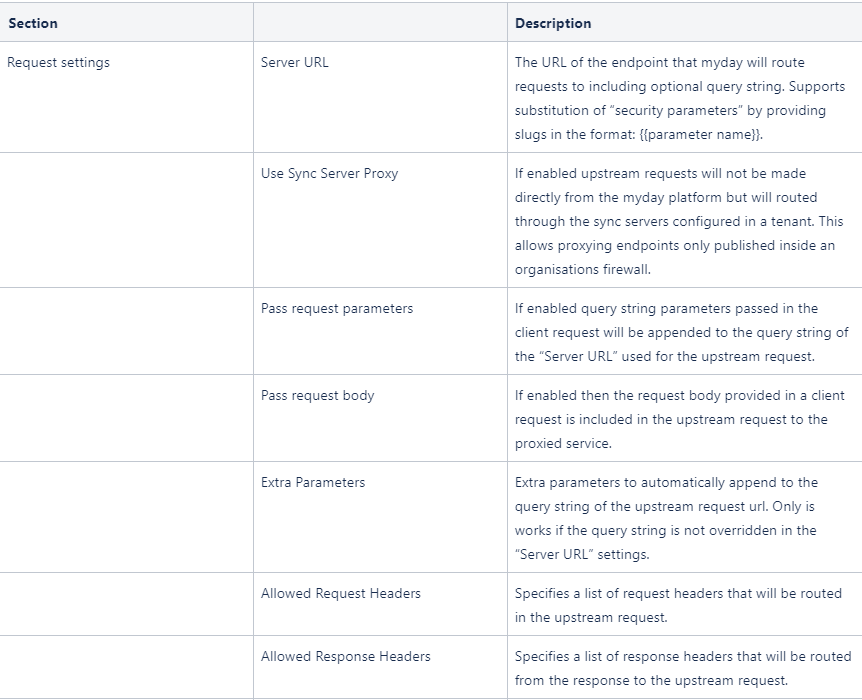Click empty Section cell beside Extra Parameters

coord(126,517)
